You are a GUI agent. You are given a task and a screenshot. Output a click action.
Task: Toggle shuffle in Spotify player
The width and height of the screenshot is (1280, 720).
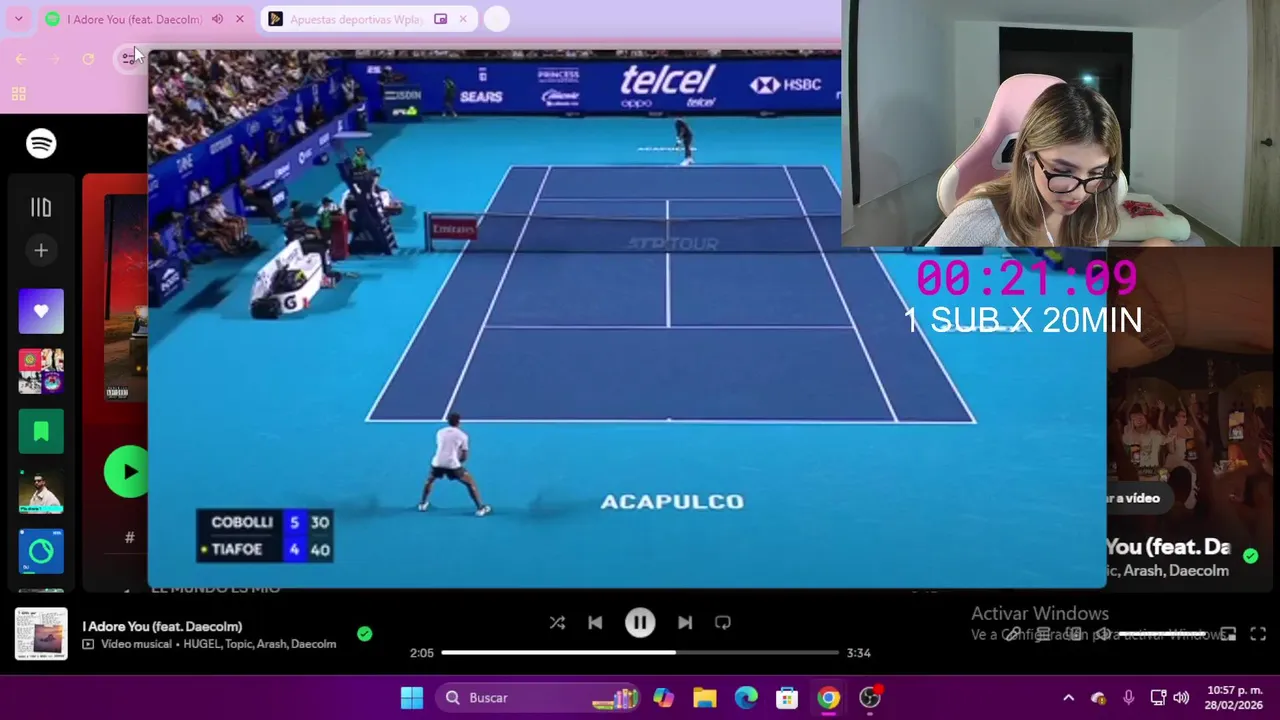[x=557, y=622]
